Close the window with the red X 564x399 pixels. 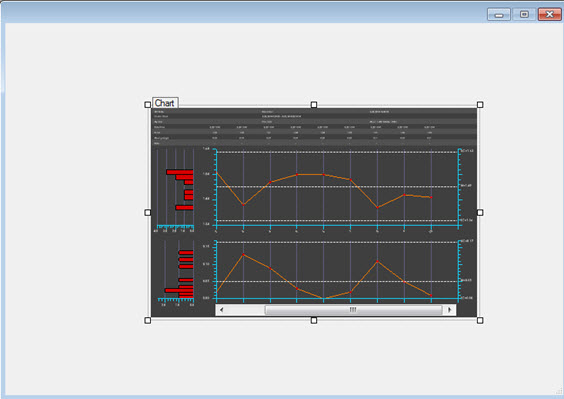pyautogui.click(x=550, y=14)
